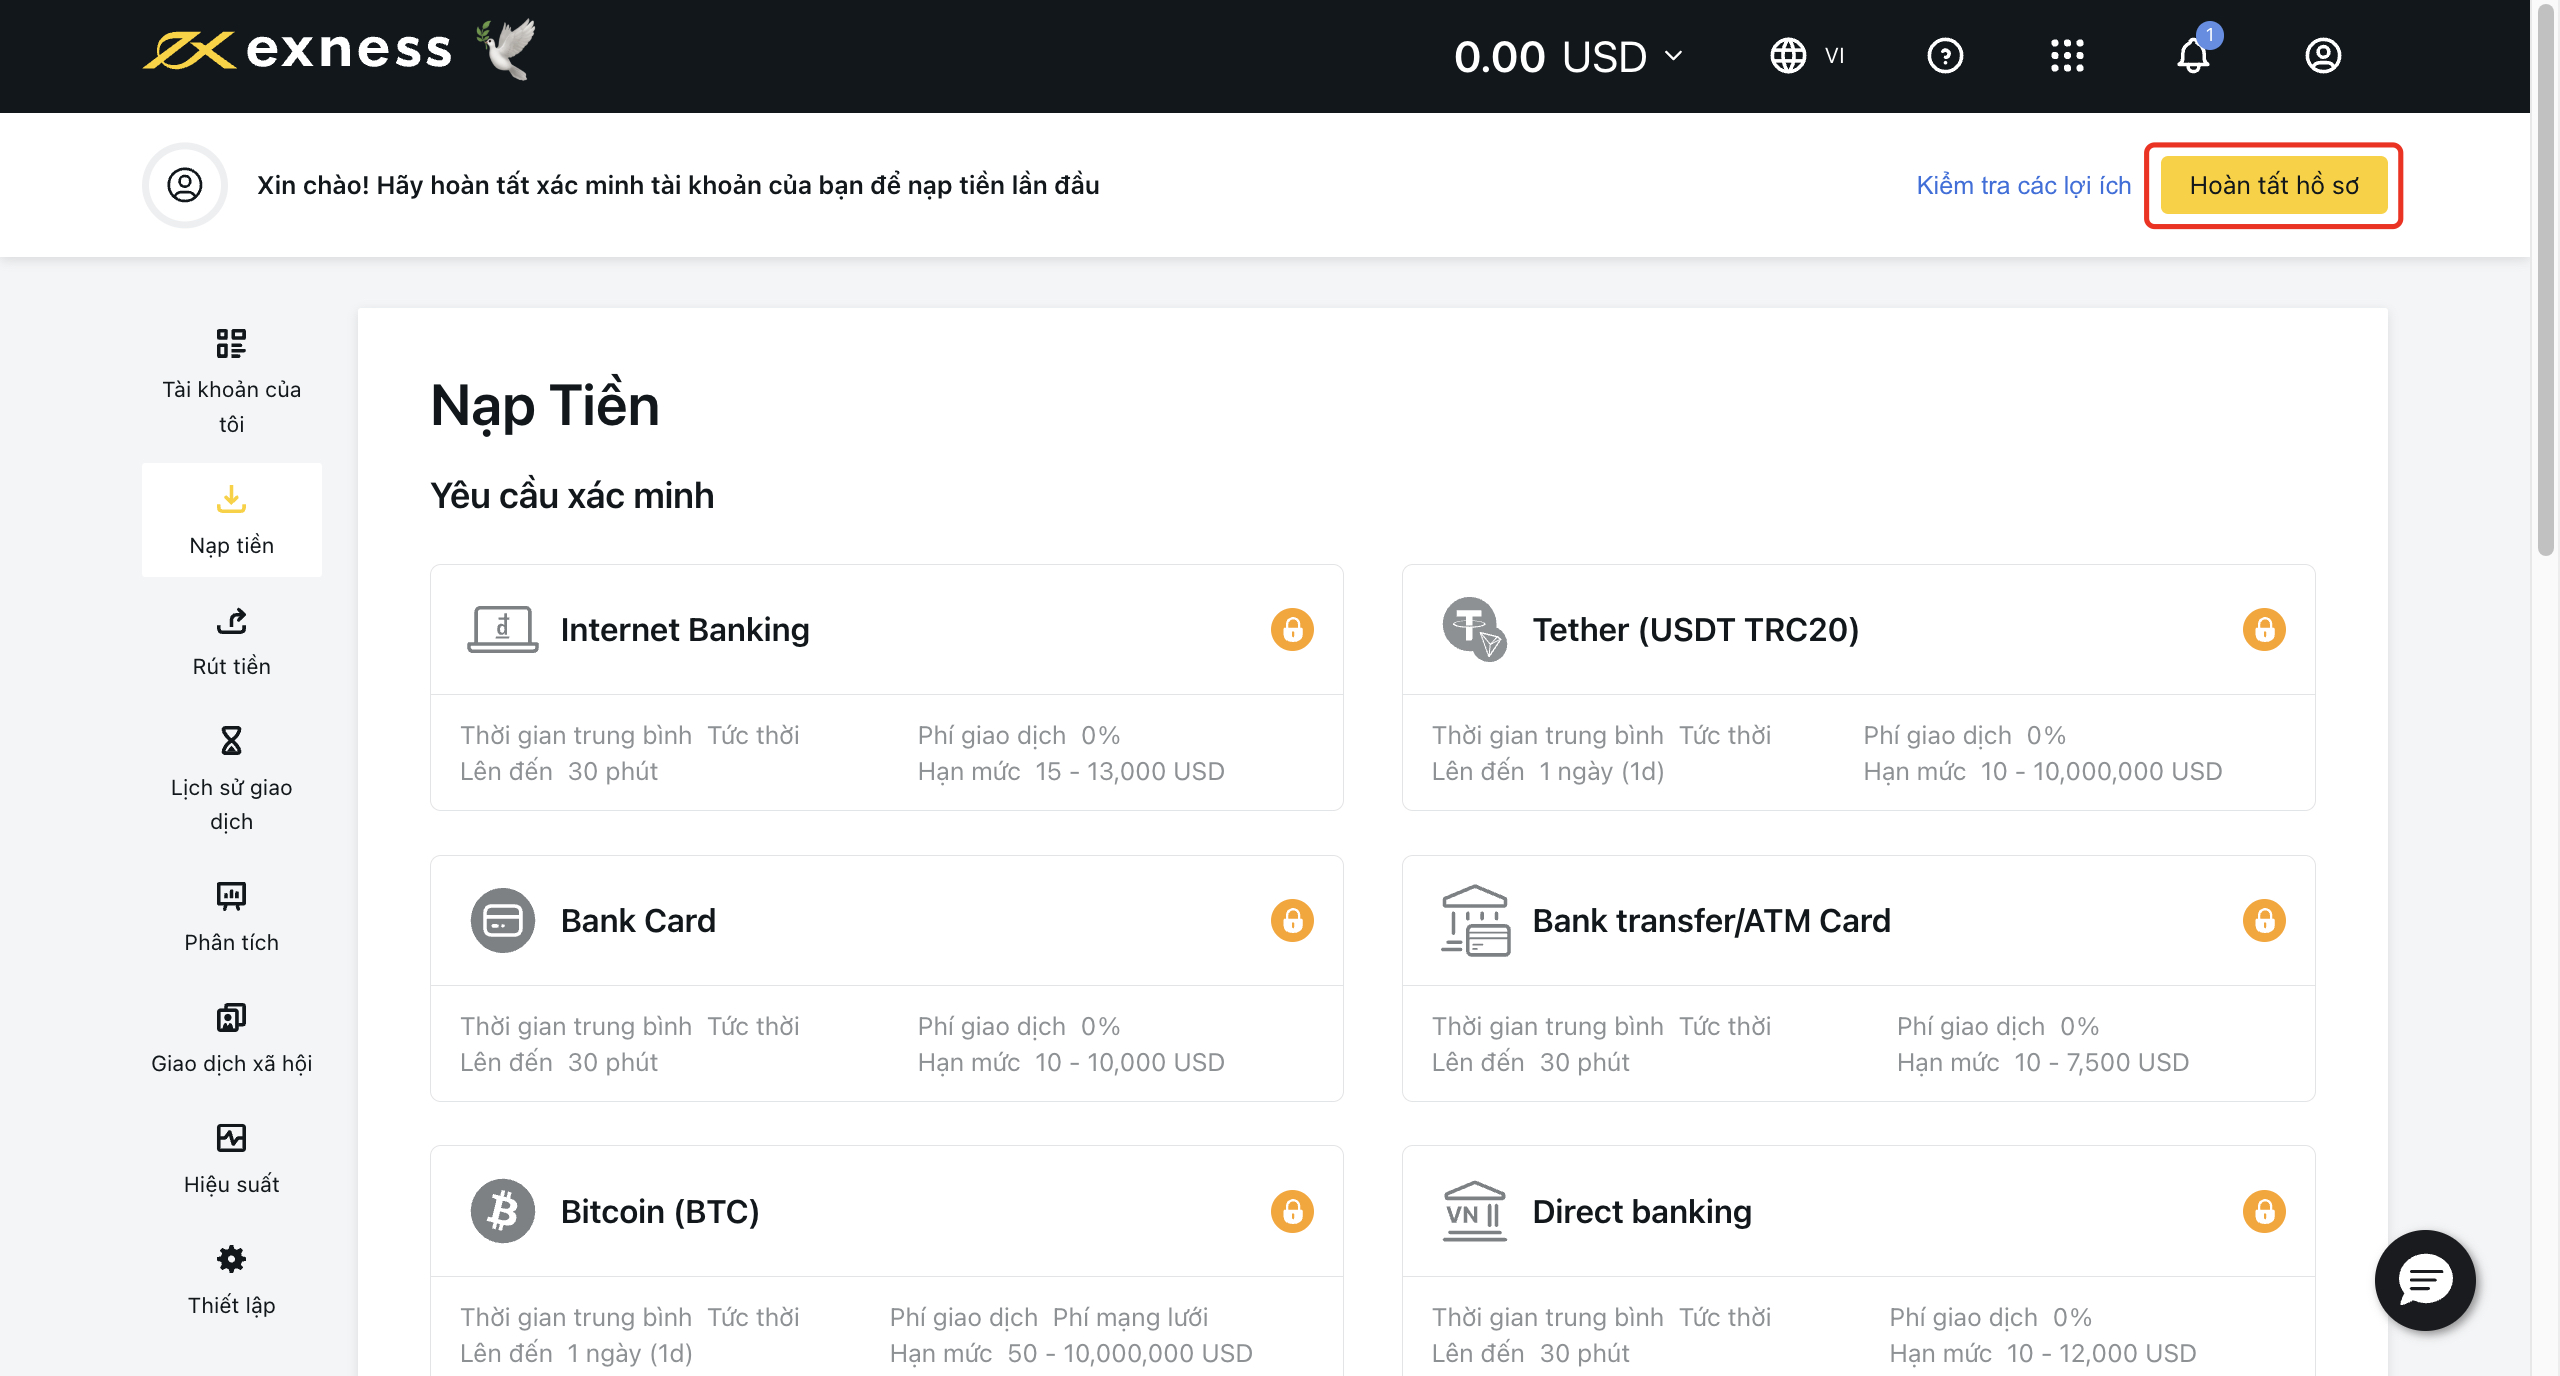Open the help question mark icon
The height and width of the screenshot is (1376, 2560).
(1945, 55)
